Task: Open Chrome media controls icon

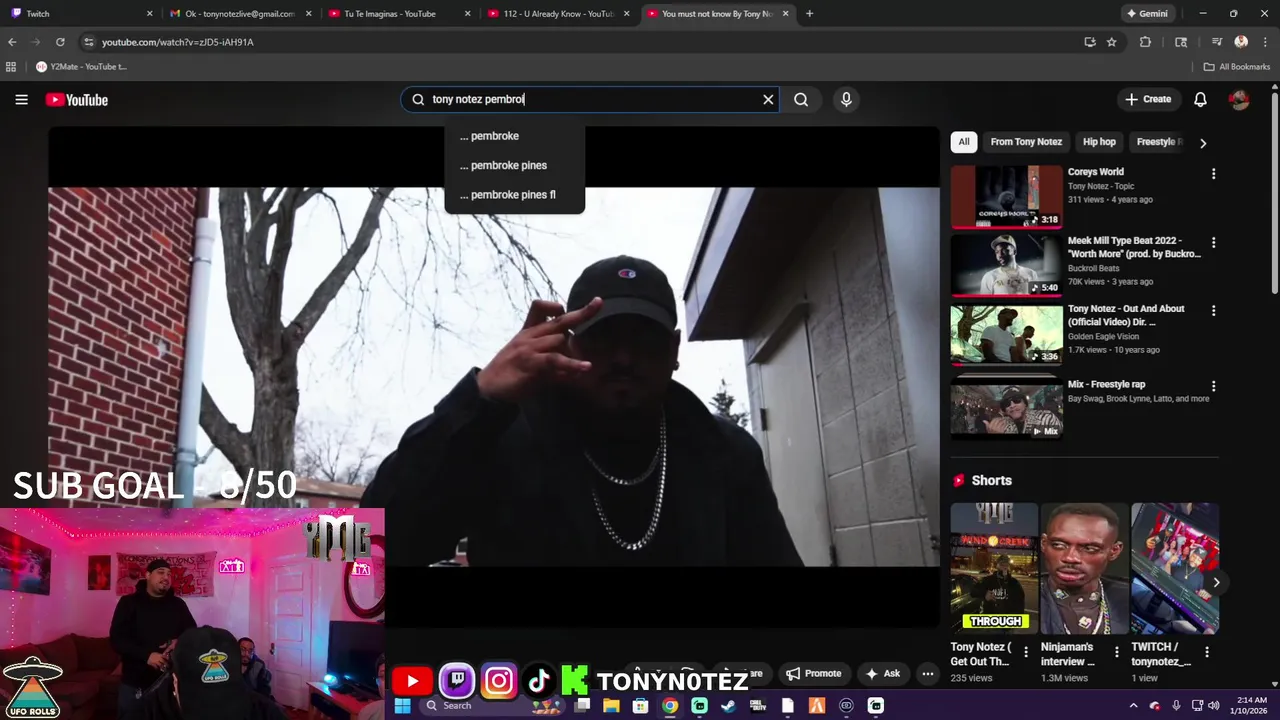Action: coord(1217,42)
